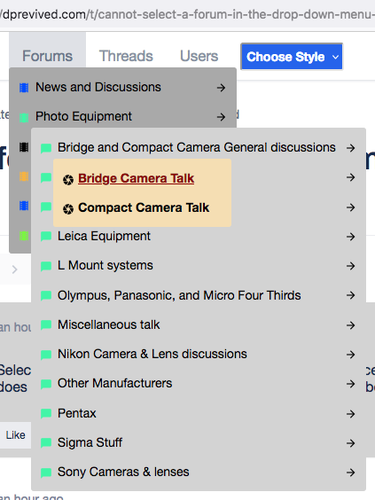Select Photo Equipment menu item
The image size is (375, 500).
pyautogui.click(x=84, y=116)
